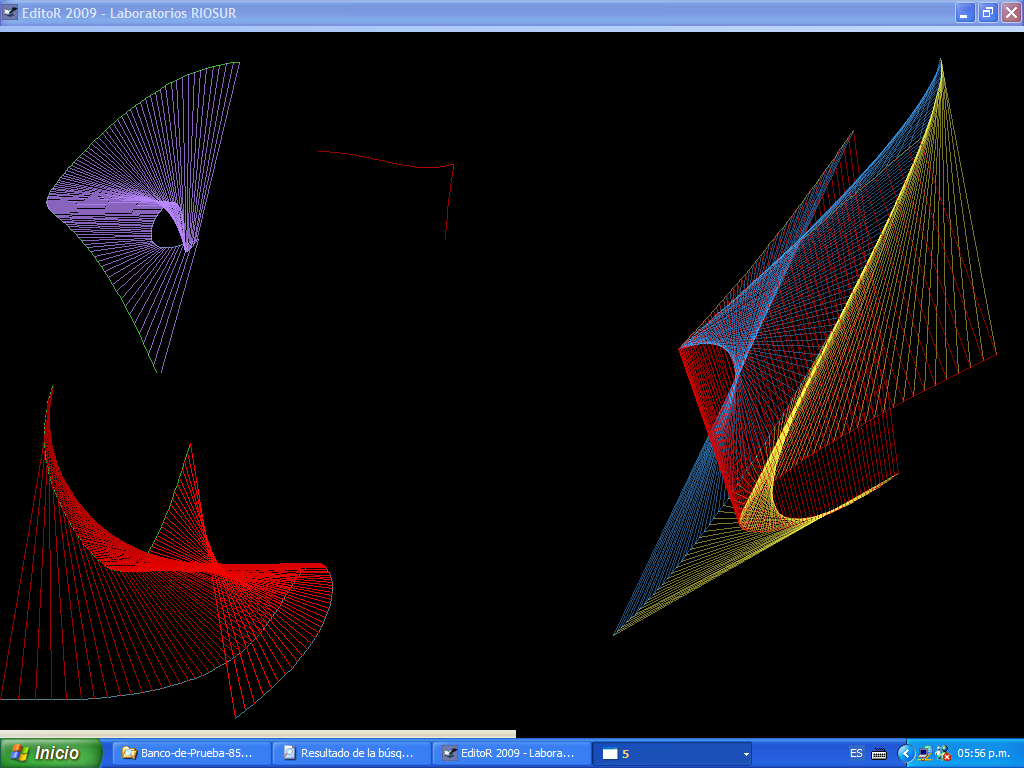Click EditoR 2009 taskbar button
Image resolution: width=1024 pixels, height=768 pixels.
(x=511, y=753)
